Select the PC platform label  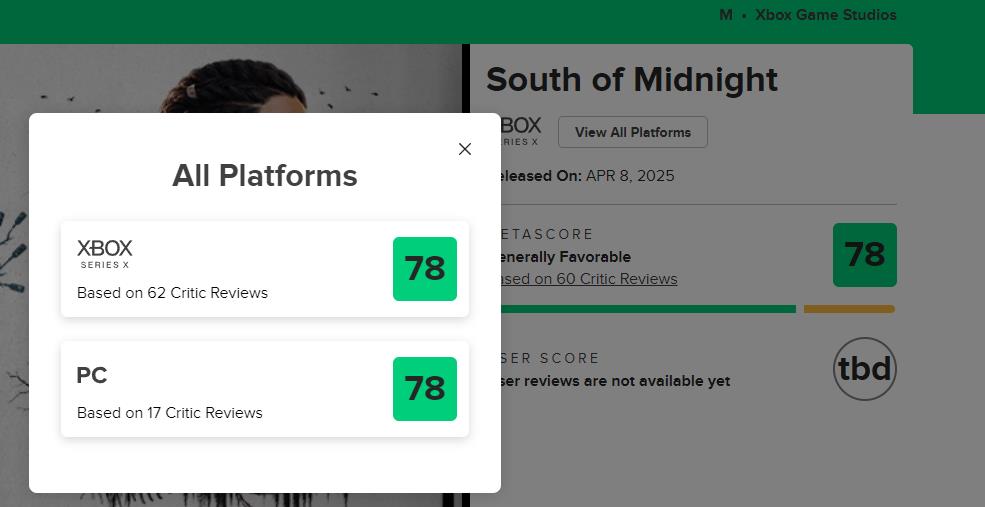pos(92,376)
